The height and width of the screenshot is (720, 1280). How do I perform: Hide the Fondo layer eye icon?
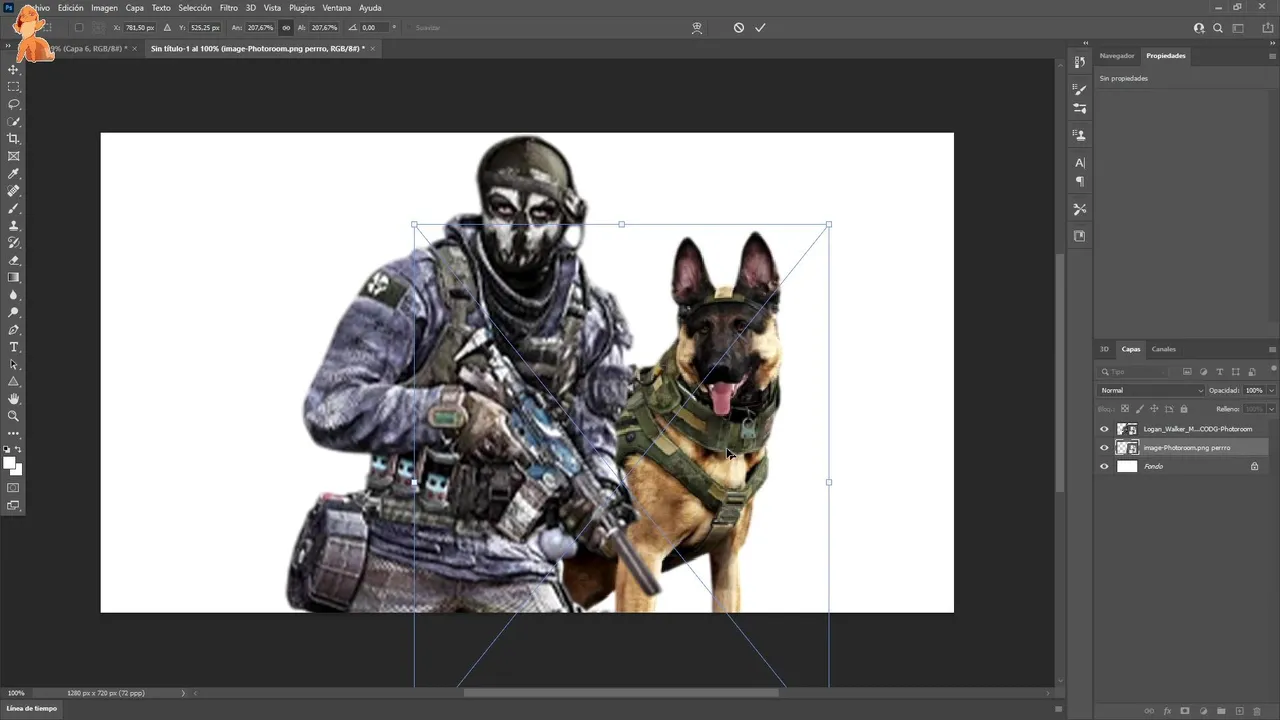point(1105,466)
